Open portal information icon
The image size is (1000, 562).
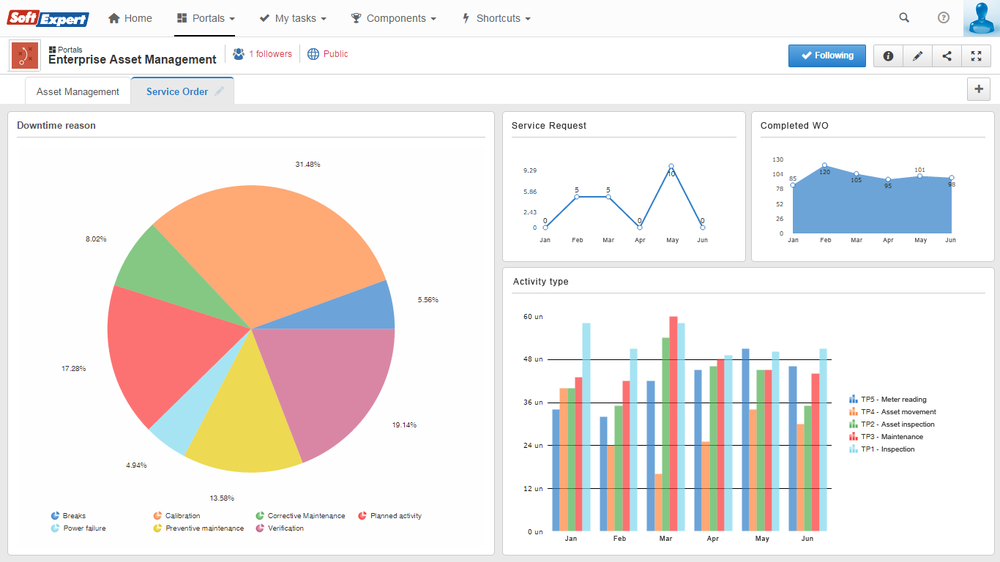(888, 55)
